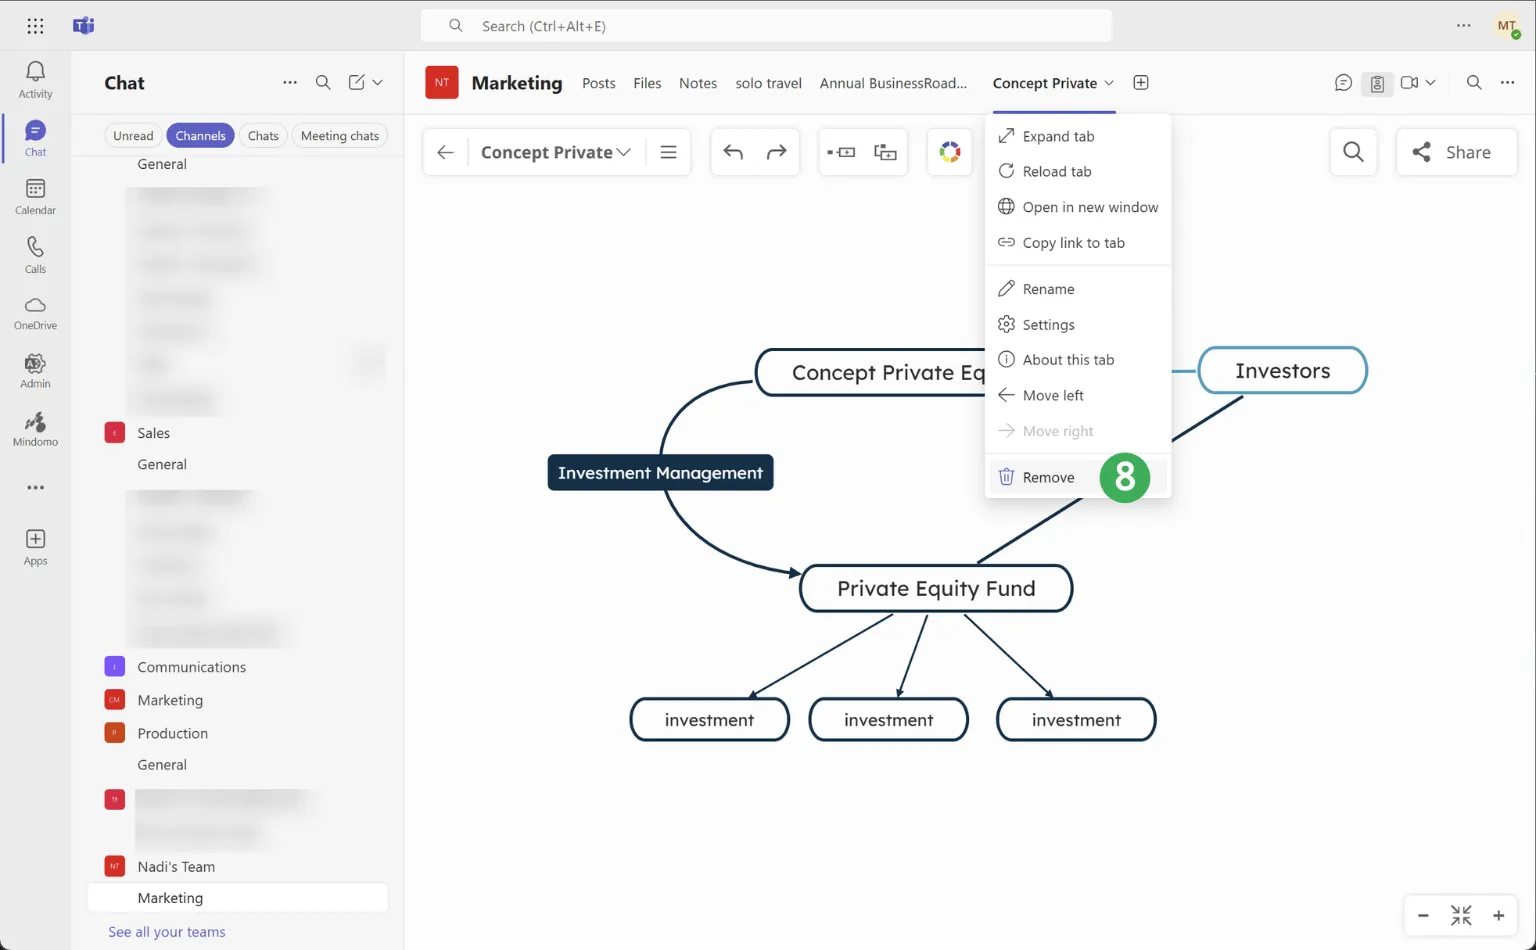
Task: Click the undo arrow in Mindomo toolbar
Action: (x=733, y=152)
